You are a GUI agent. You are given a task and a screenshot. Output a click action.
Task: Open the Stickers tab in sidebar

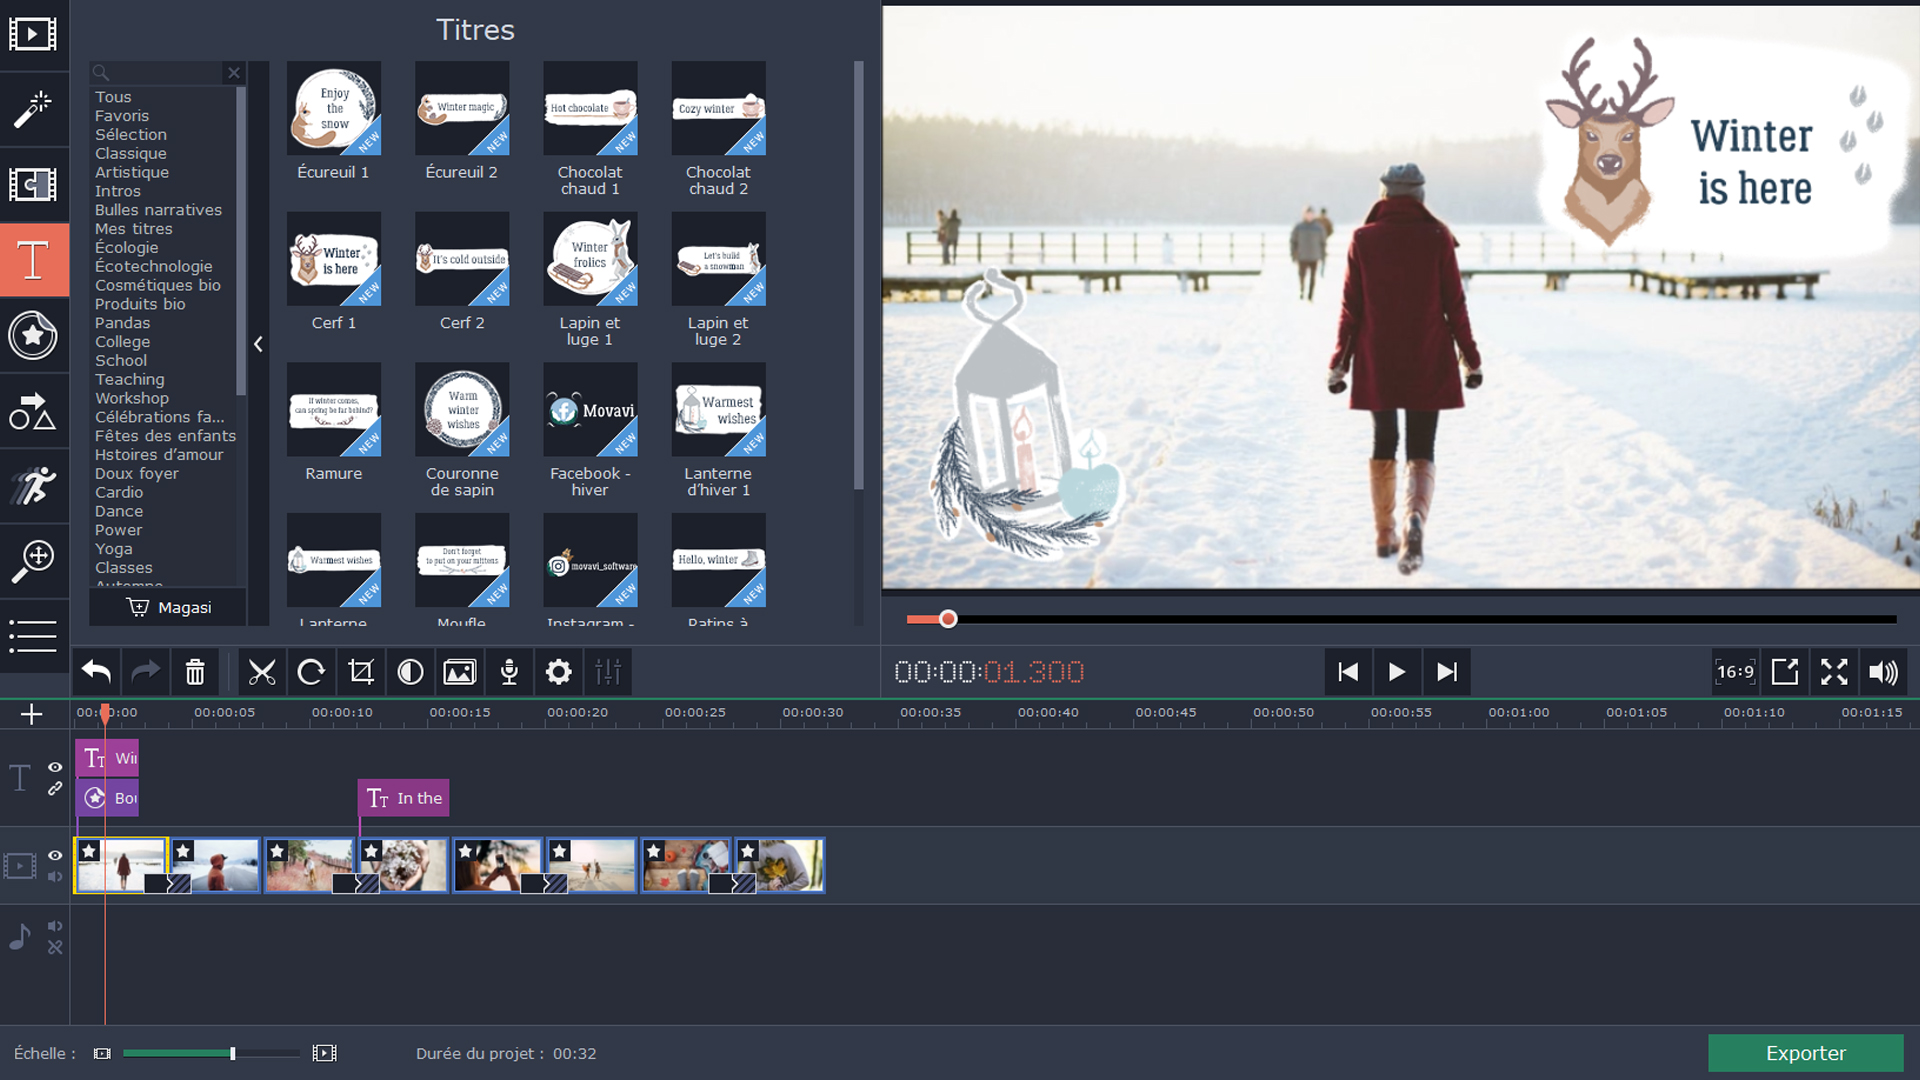point(33,336)
